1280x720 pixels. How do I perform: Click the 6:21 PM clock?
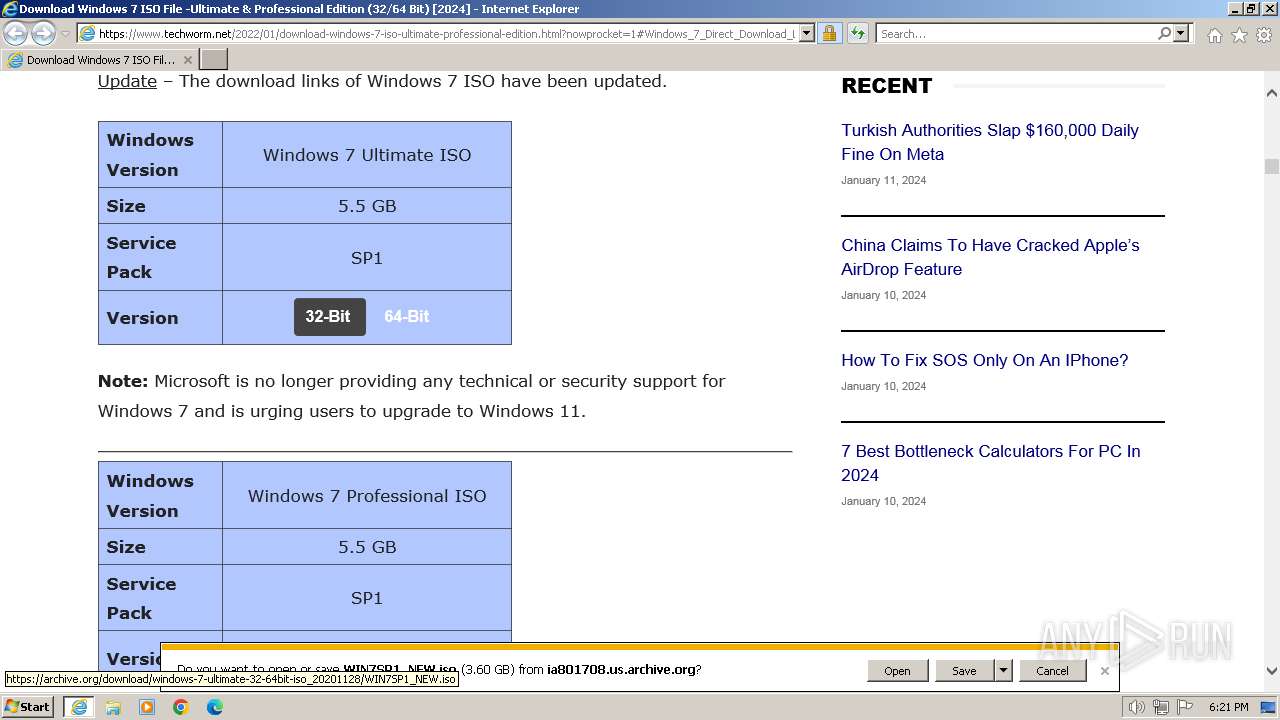(1228, 707)
